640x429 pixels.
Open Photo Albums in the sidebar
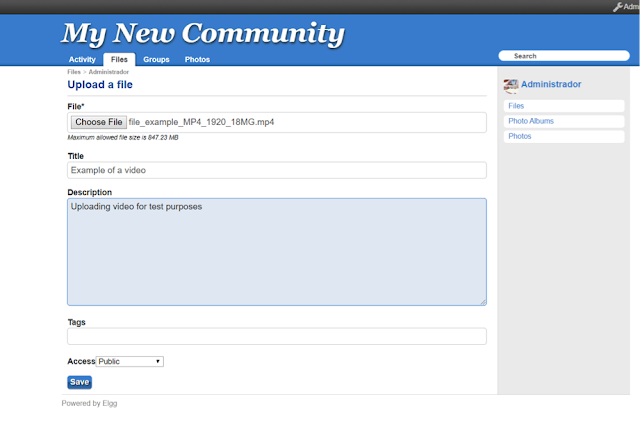[x=564, y=121]
